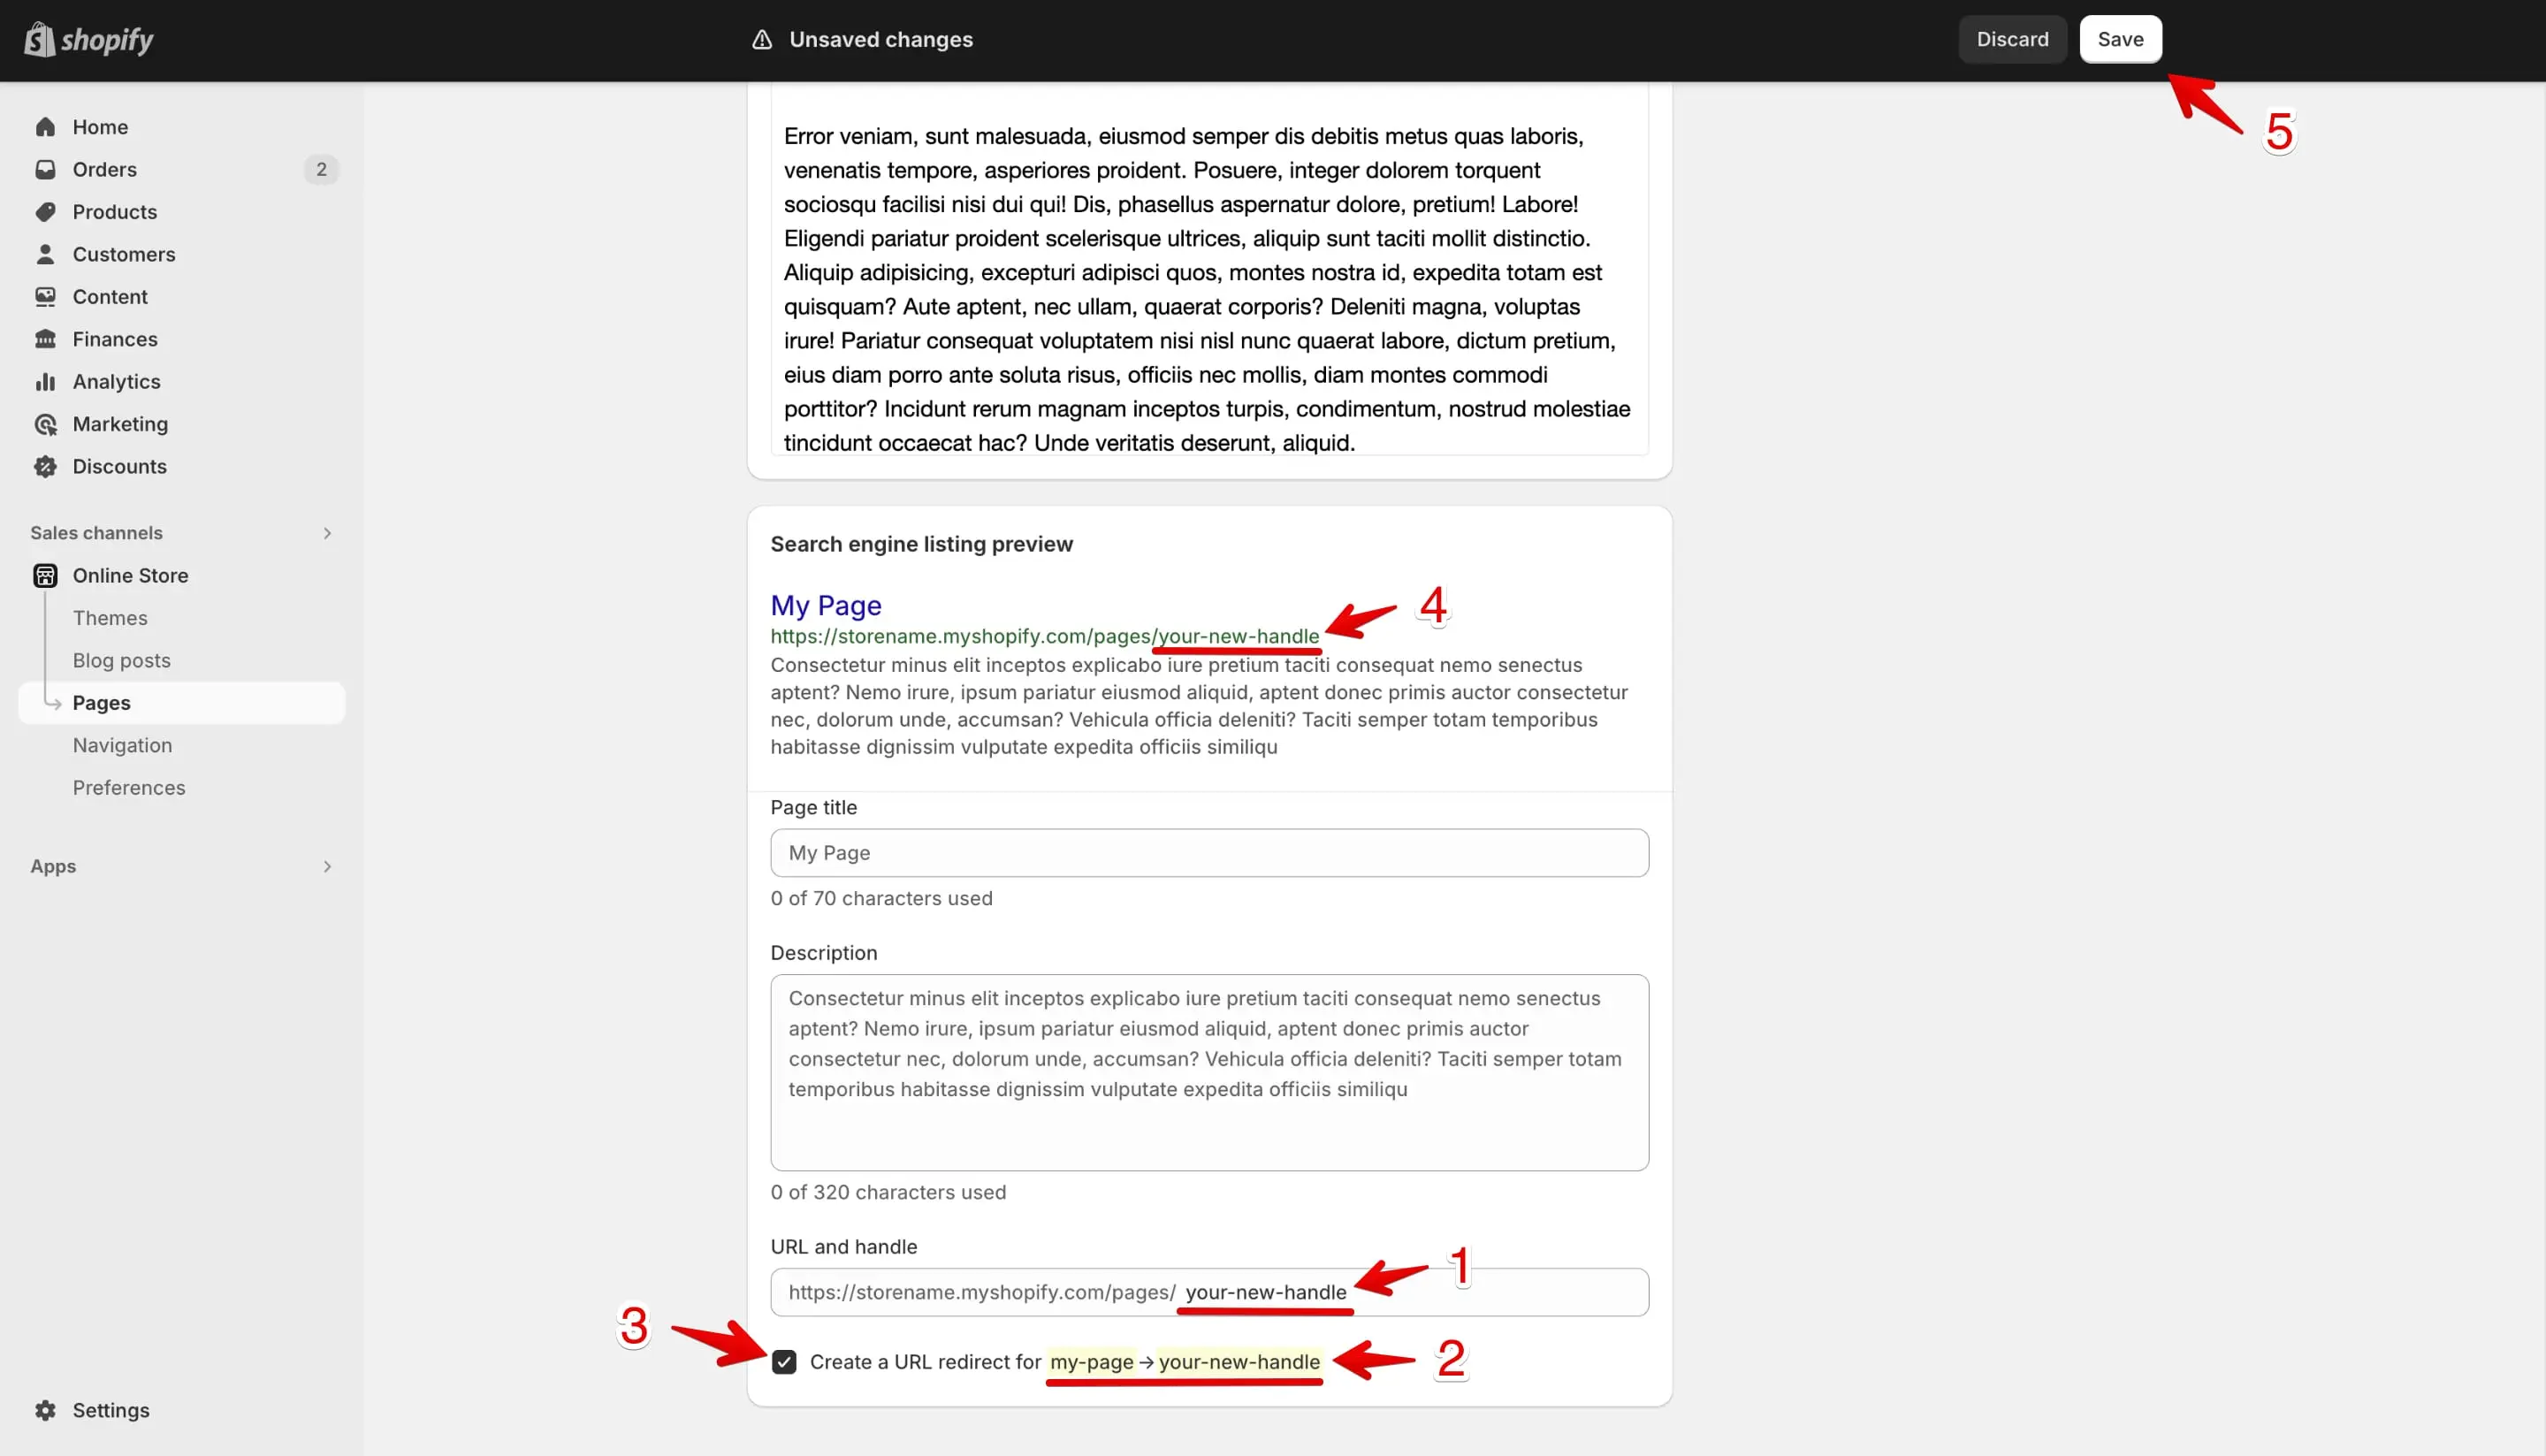Click the Settings gear icon
The width and height of the screenshot is (2546, 1456).
coord(45,1410)
